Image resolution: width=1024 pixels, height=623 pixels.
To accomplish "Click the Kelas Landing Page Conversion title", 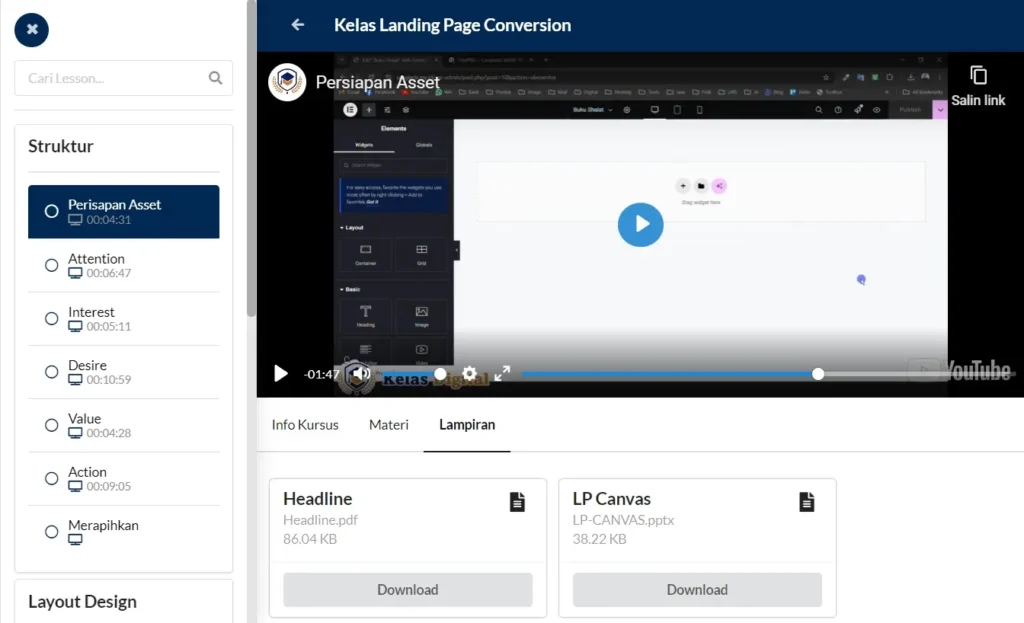I will [453, 25].
